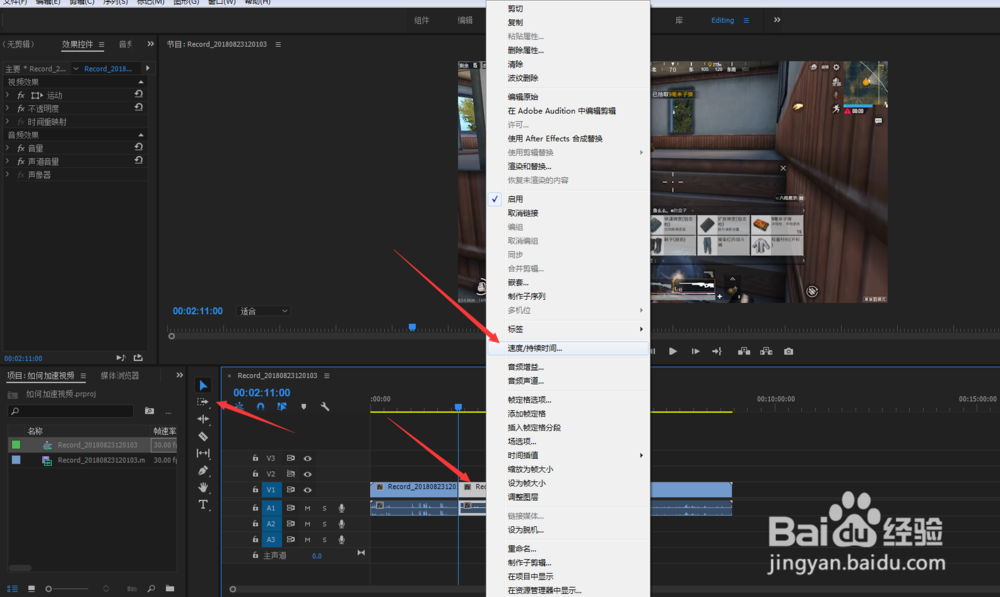Click Go to Out in Program monitor
Image resolution: width=1000 pixels, height=597 pixels.
(717, 351)
